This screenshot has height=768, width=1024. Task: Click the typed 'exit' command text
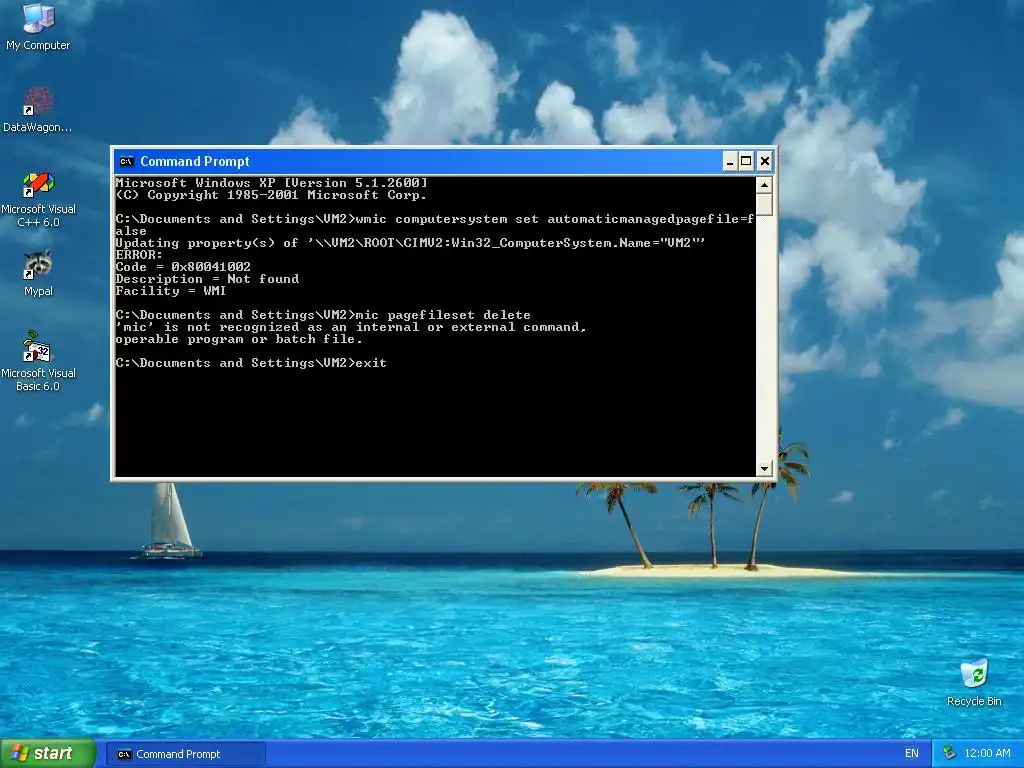tap(371, 363)
